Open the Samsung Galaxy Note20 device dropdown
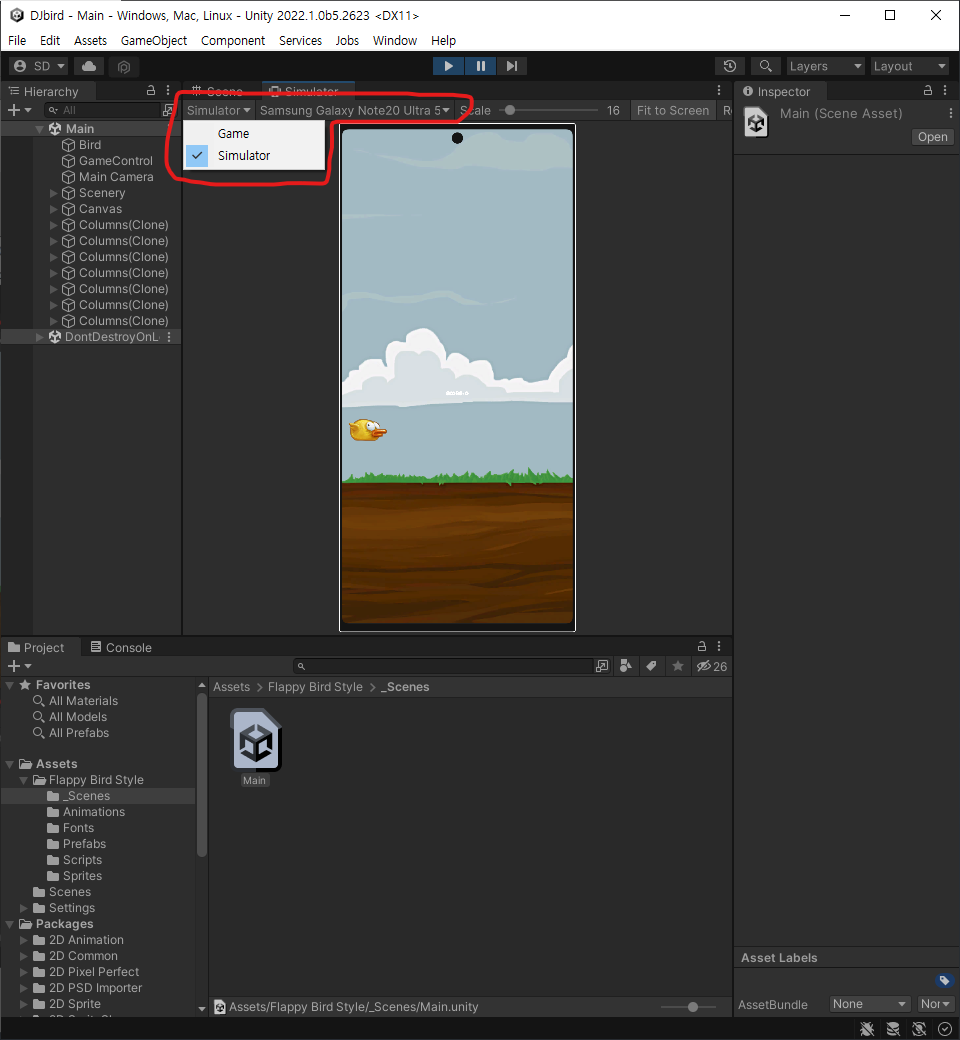 (354, 111)
